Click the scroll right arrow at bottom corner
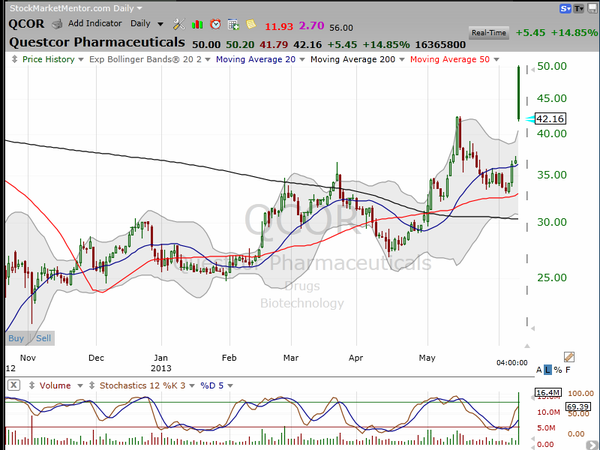Image resolution: width=600 pixels, height=450 pixels. 593,446
